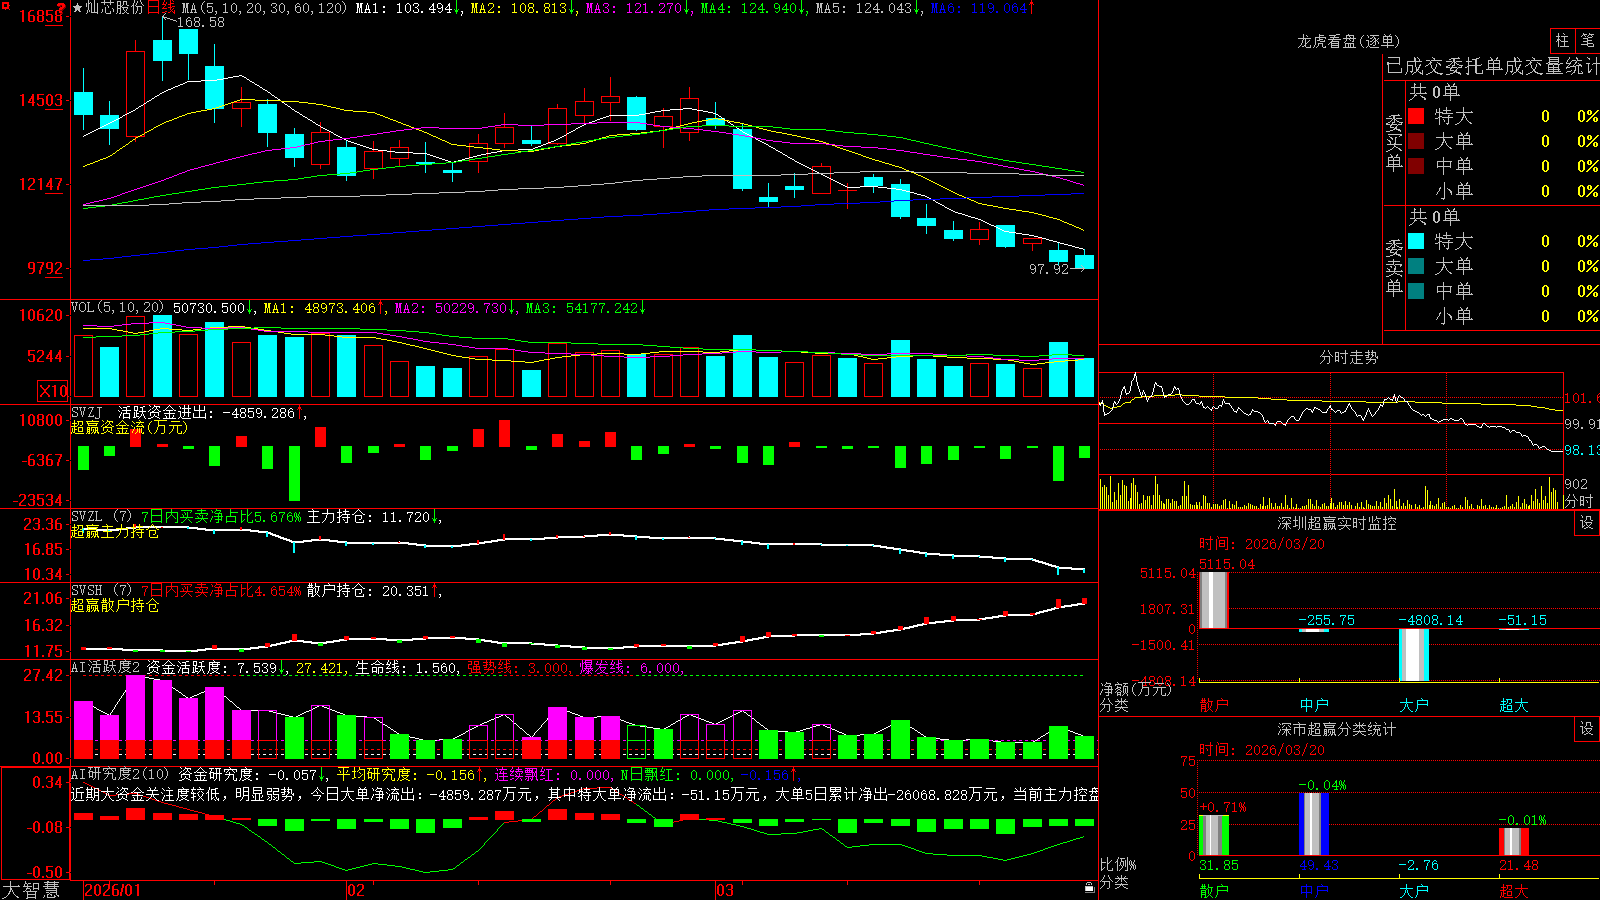Image resolution: width=1600 pixels, height=900 pixels.
Task: Click the 已成交委托单成交量统计 header
Action: pyautogui.click(x=1492, y=66)
